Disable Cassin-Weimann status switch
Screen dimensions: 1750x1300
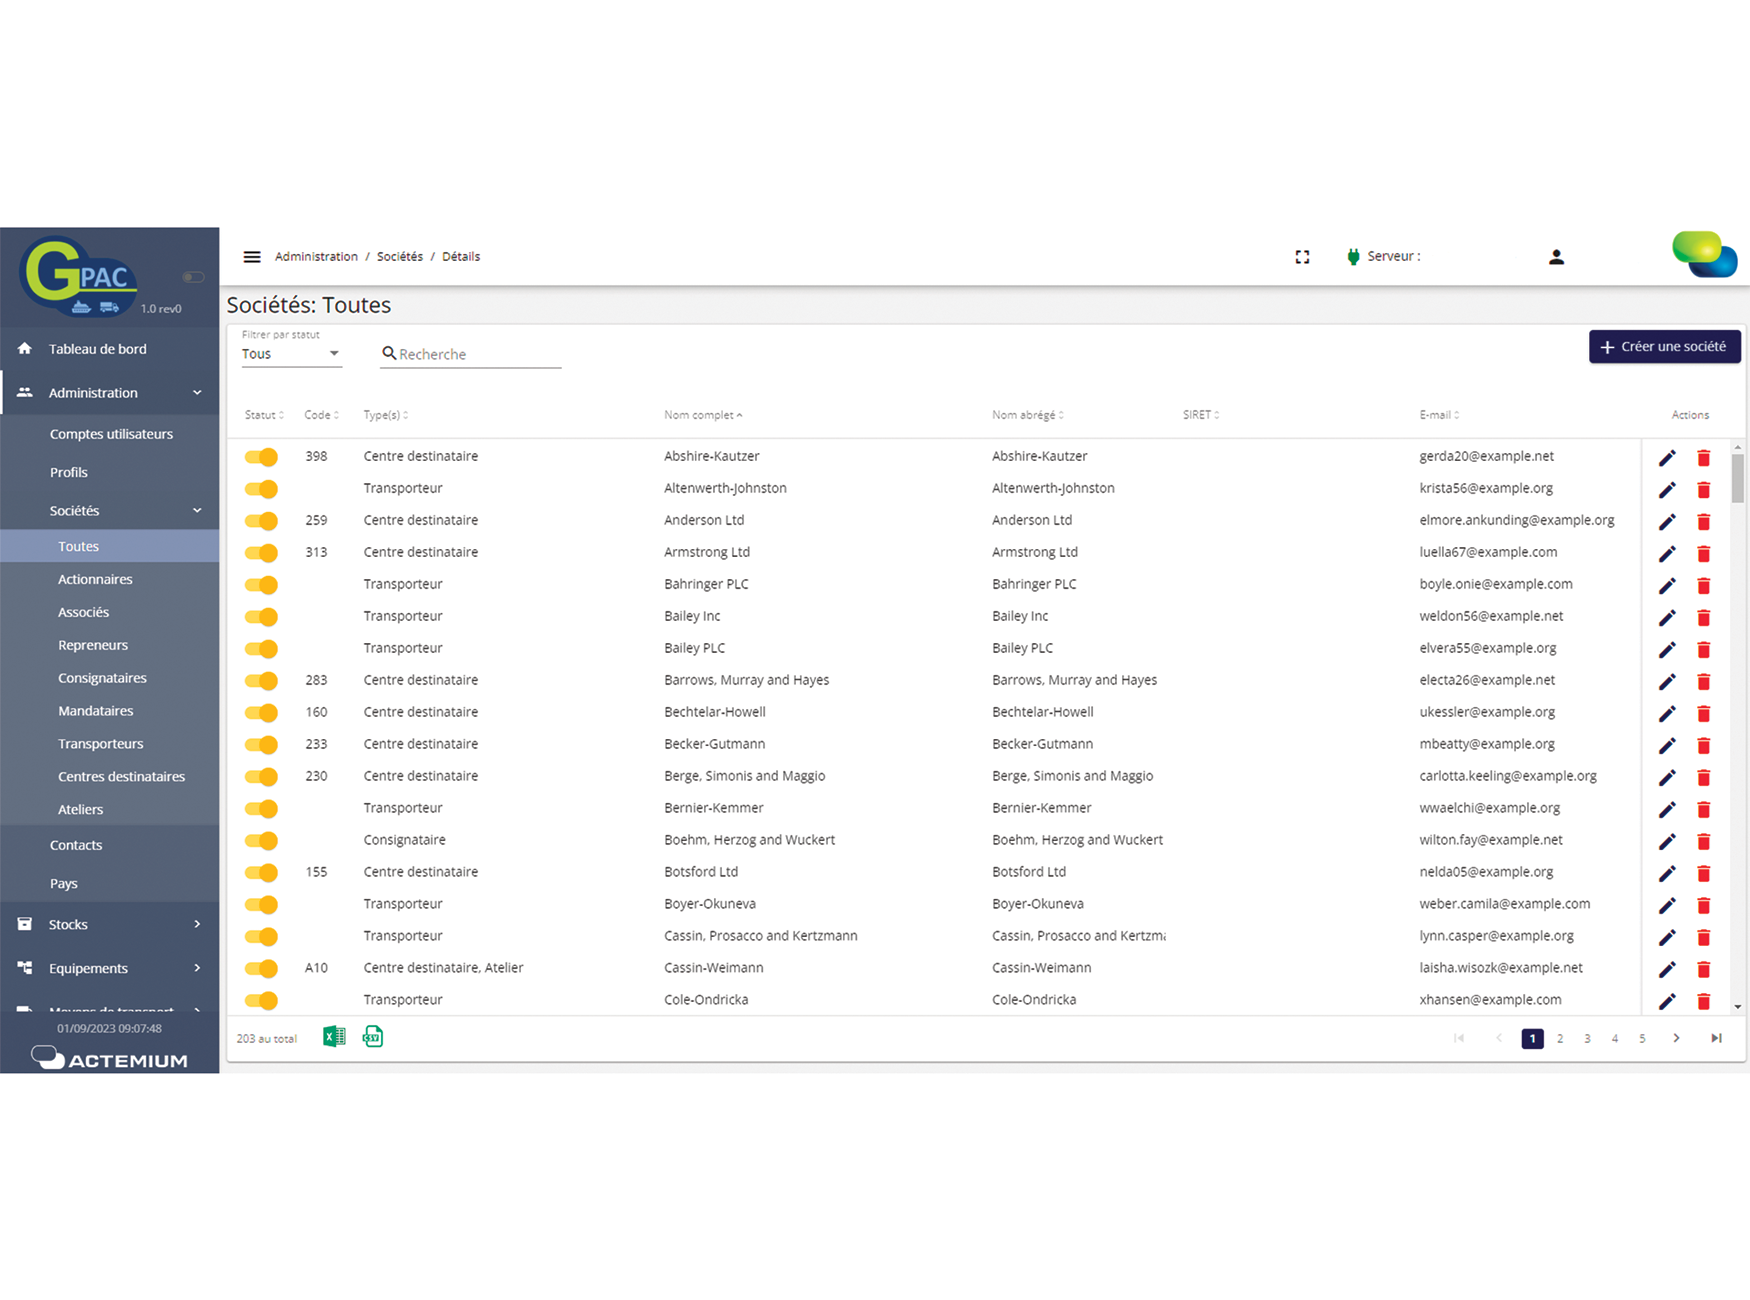click(x=261, y=969)
